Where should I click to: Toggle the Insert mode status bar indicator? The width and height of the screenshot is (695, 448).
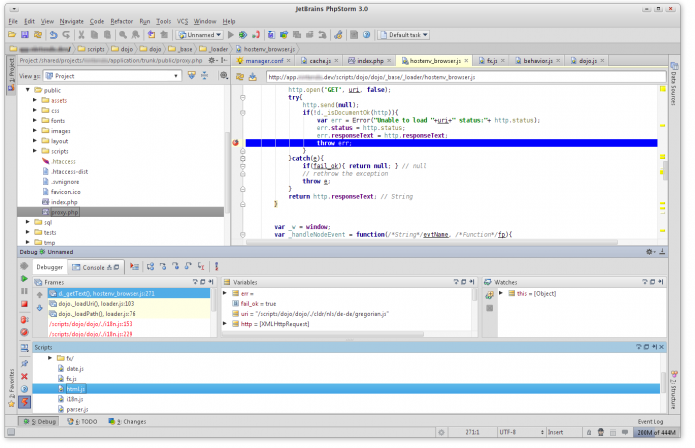pyautogui.click(x=555, y=432)
